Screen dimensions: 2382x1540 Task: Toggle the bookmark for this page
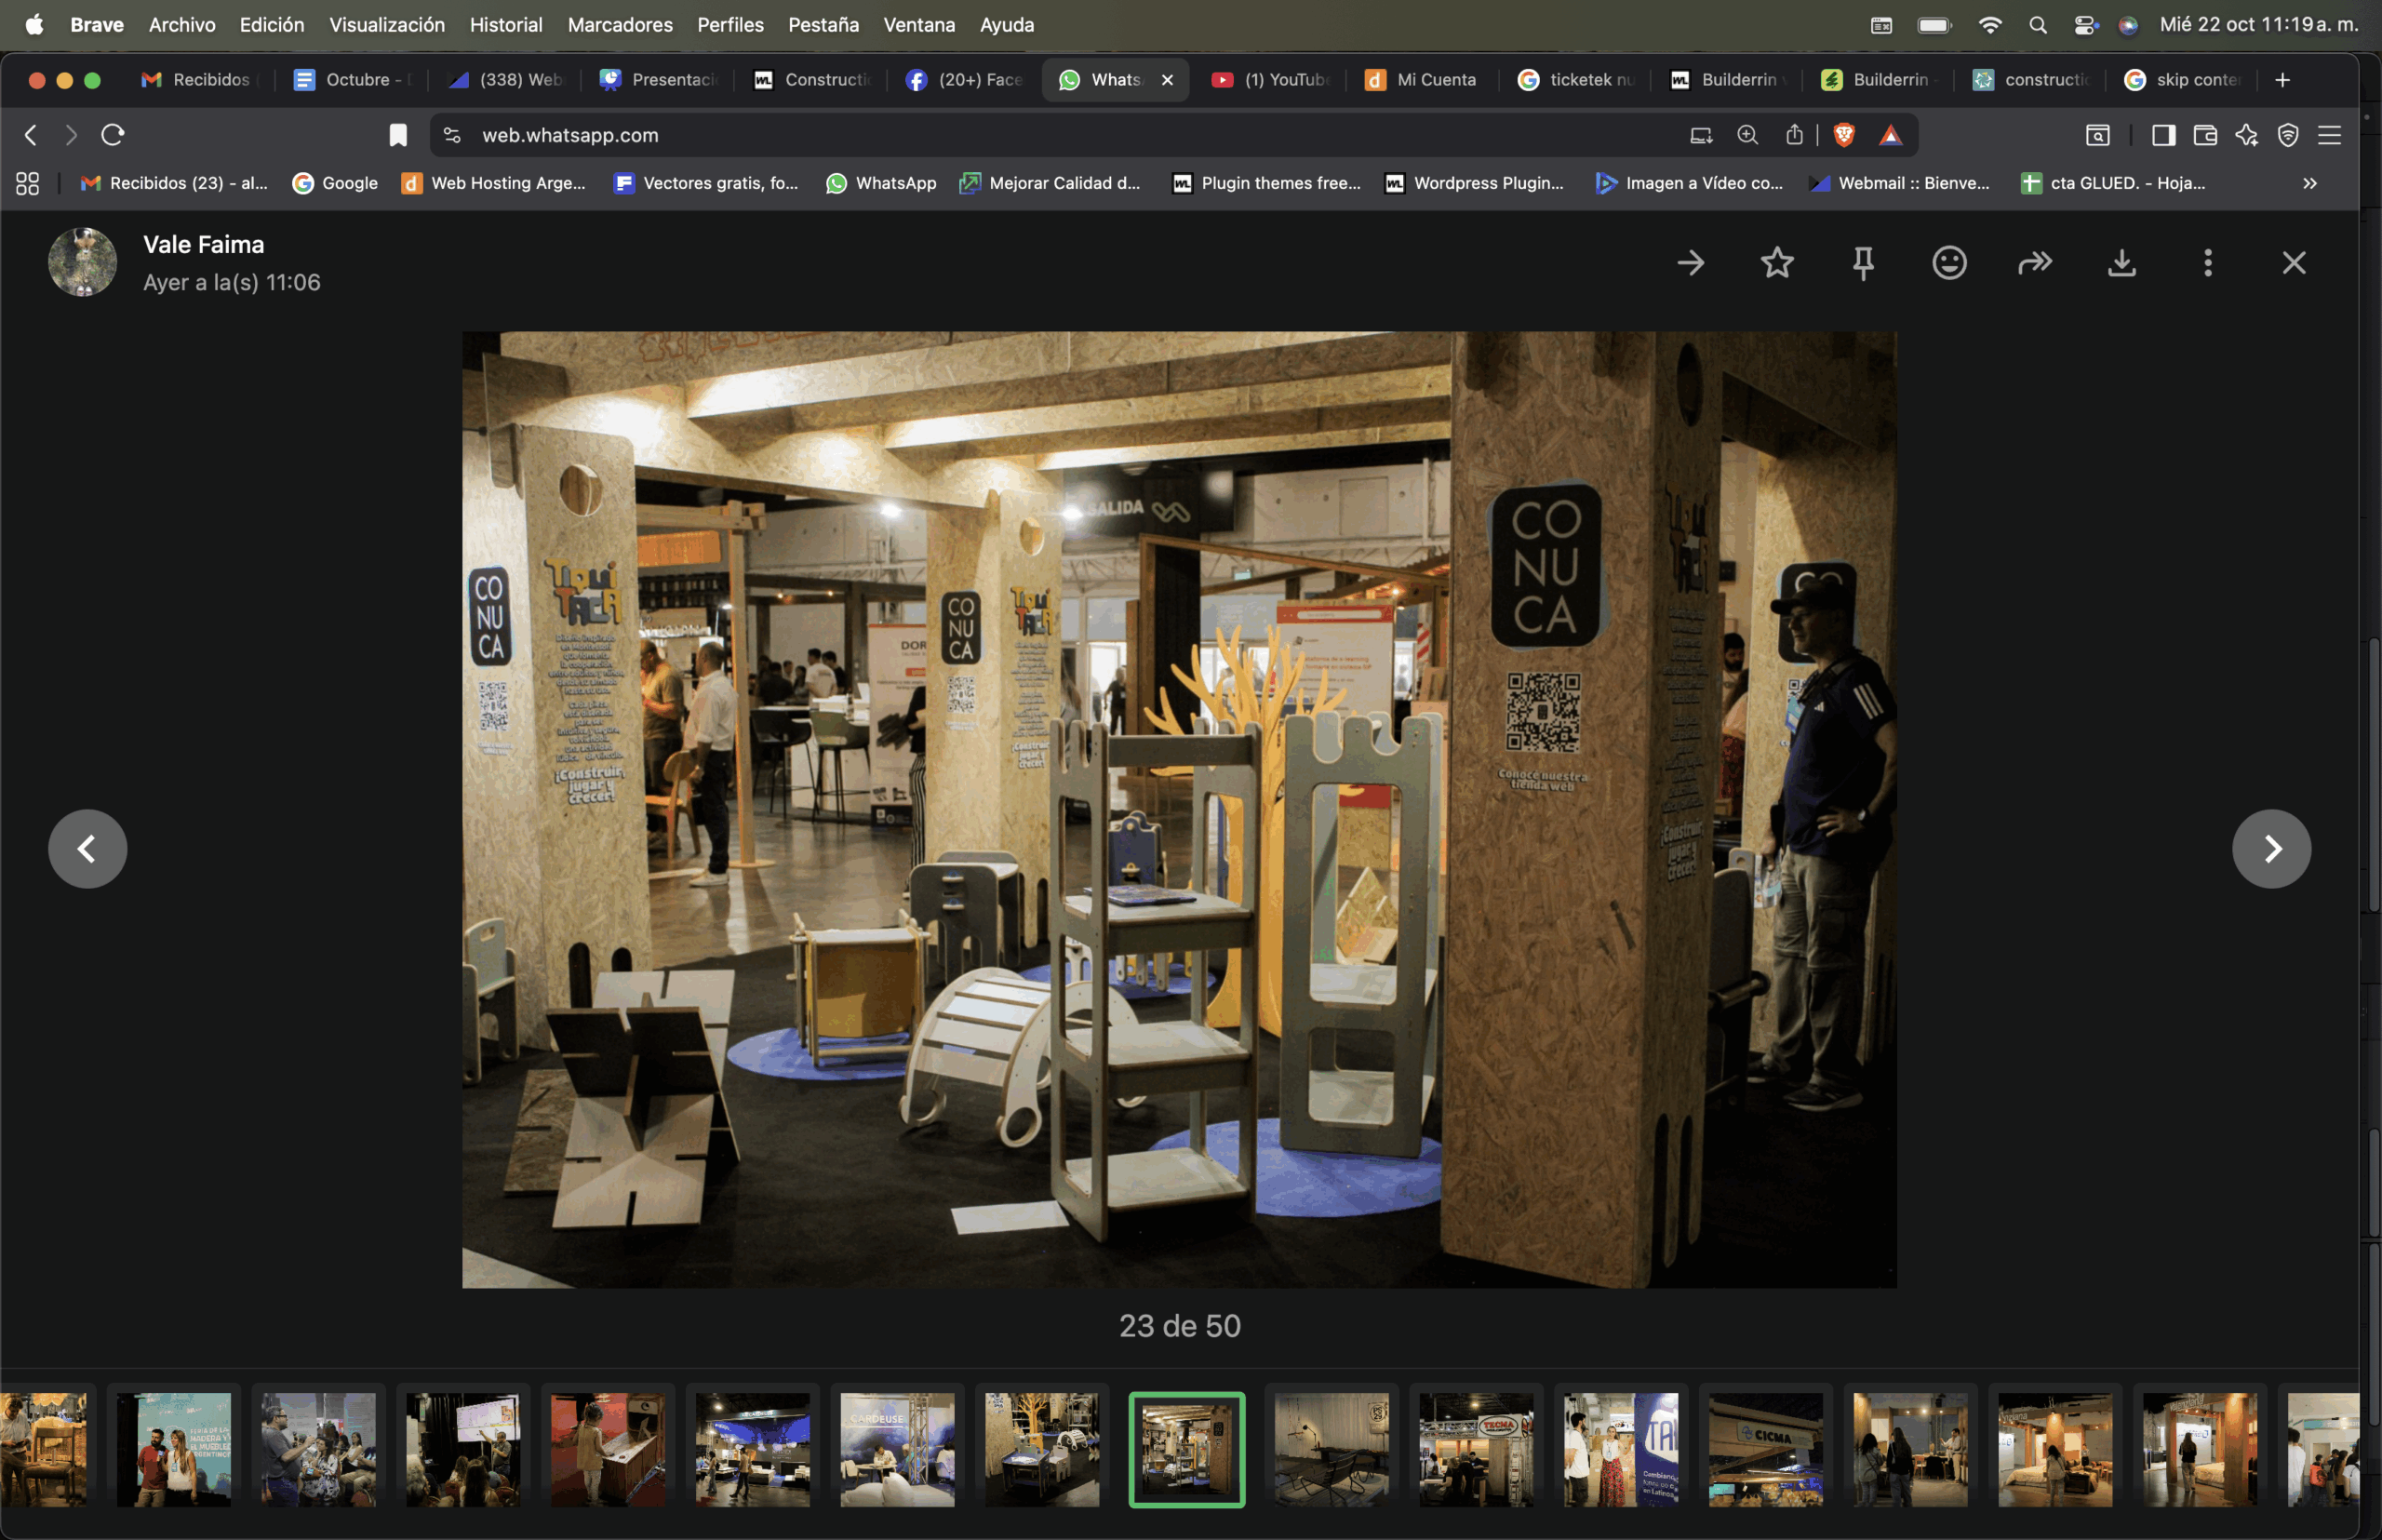point(398,135)
